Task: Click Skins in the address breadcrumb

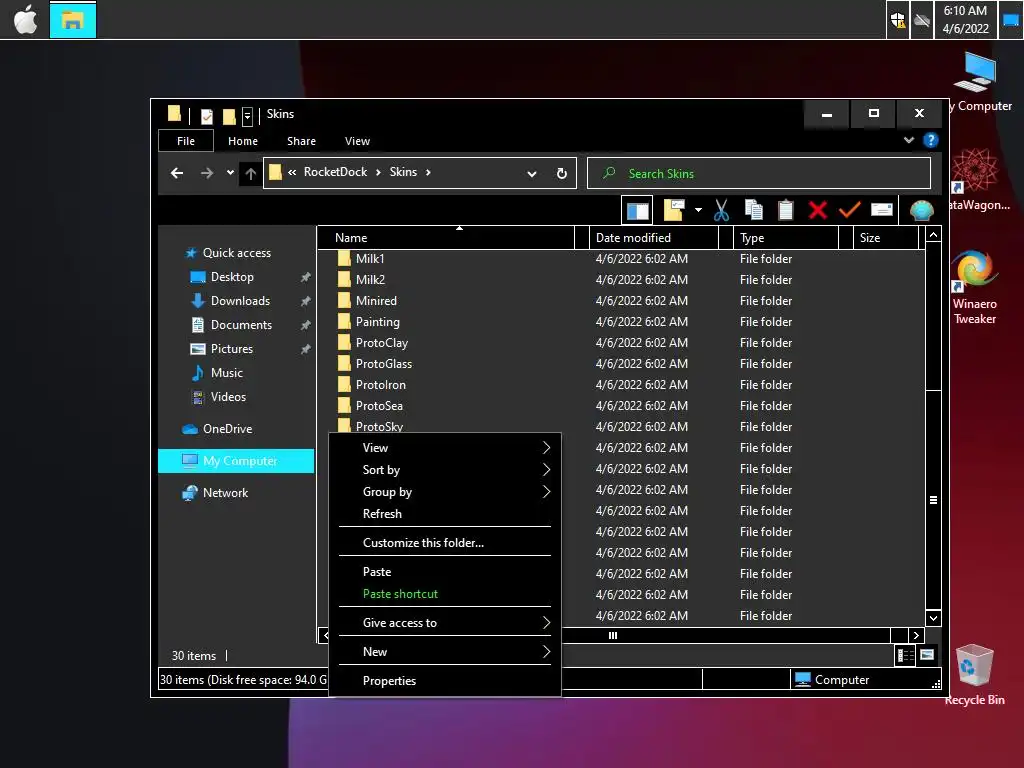Action: pos(403,172)
